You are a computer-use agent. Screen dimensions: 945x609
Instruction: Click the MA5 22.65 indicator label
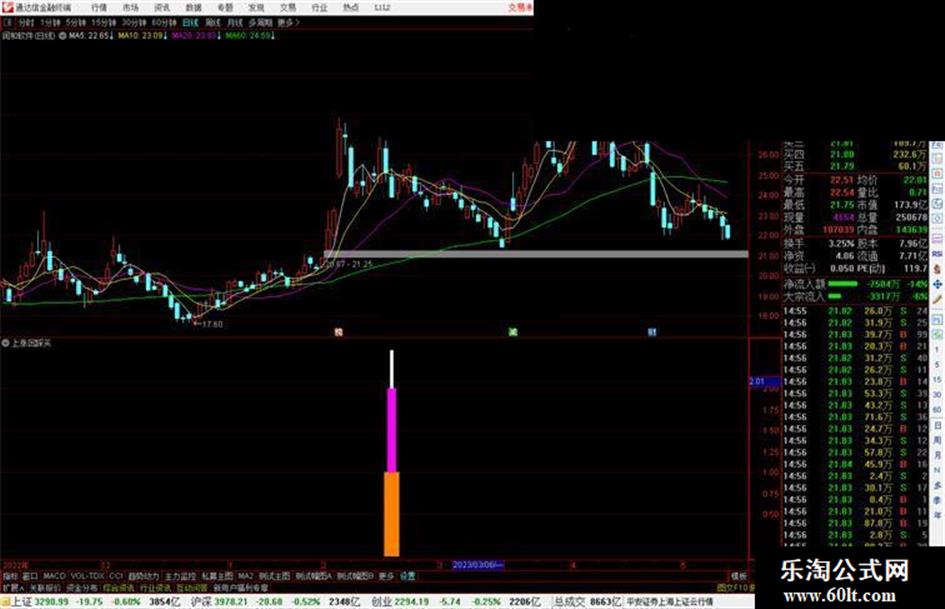[91, 36]
